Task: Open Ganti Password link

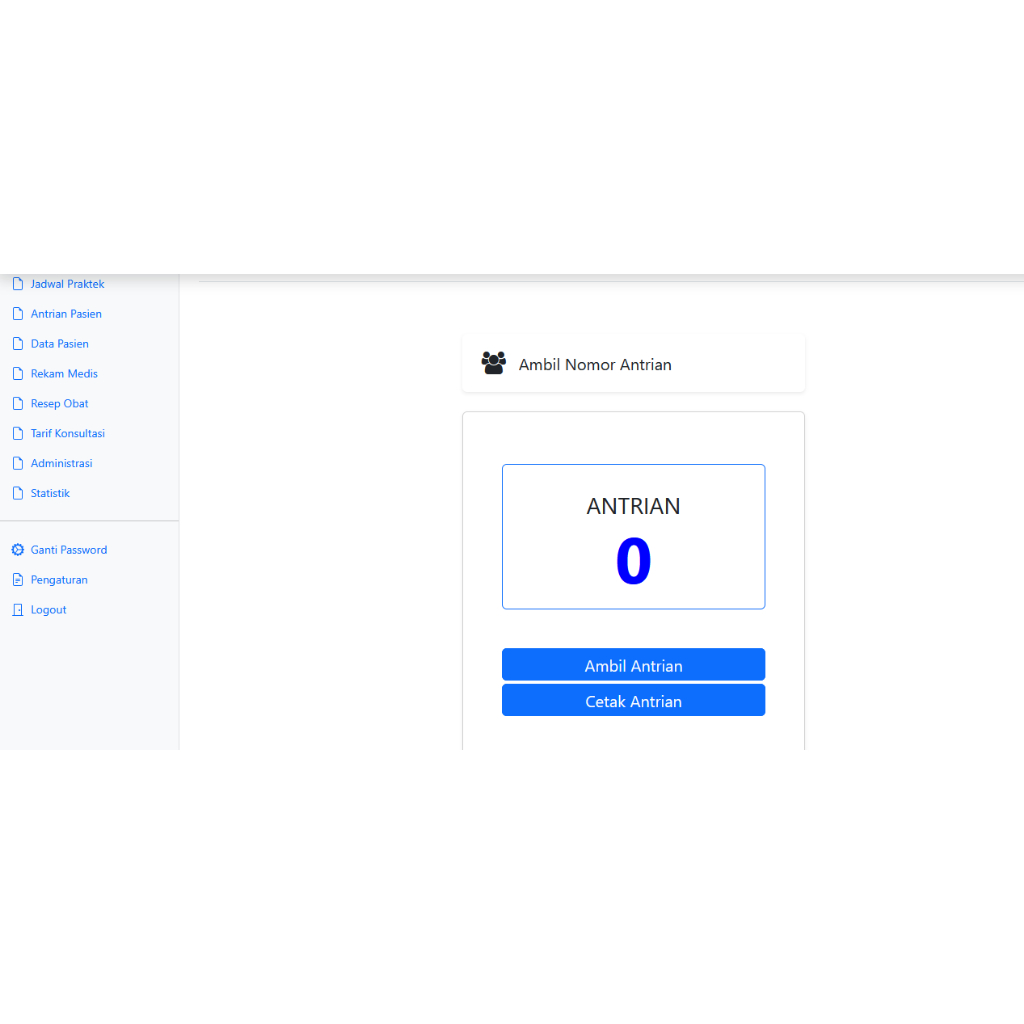Action: point(69,550)
